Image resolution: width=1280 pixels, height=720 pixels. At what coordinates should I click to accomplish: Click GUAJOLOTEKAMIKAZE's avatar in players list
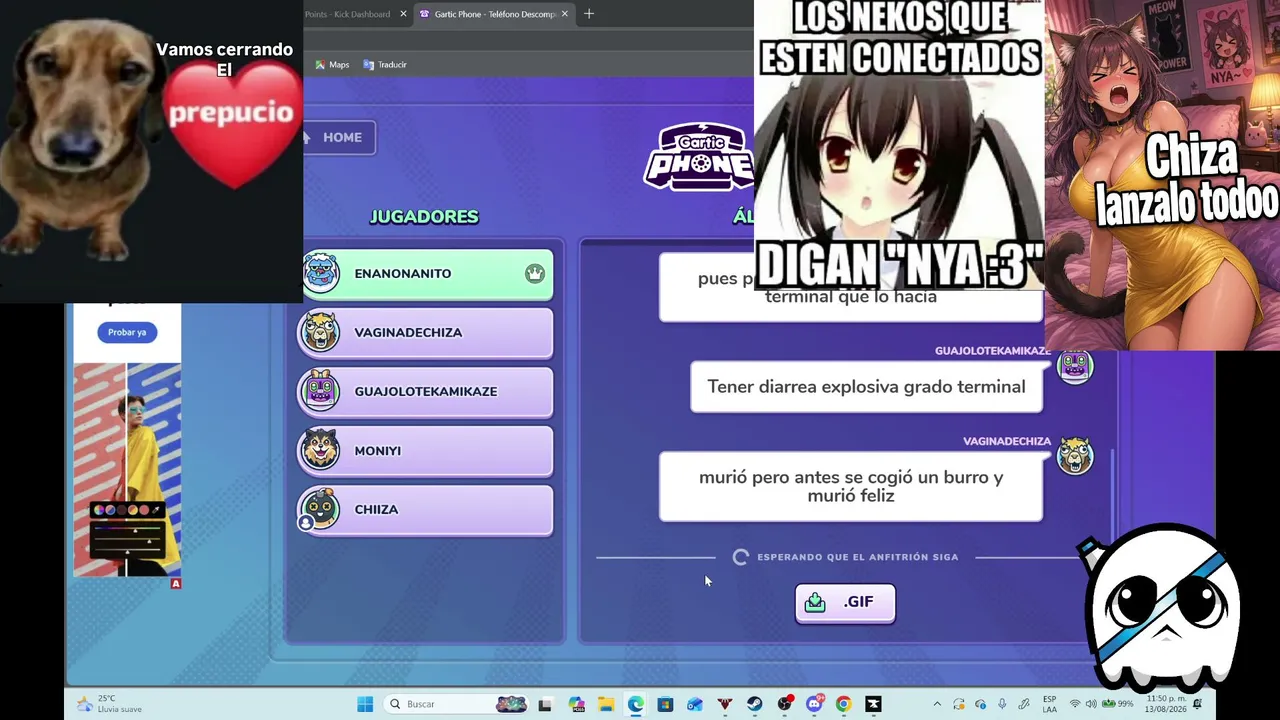[321, 391]
